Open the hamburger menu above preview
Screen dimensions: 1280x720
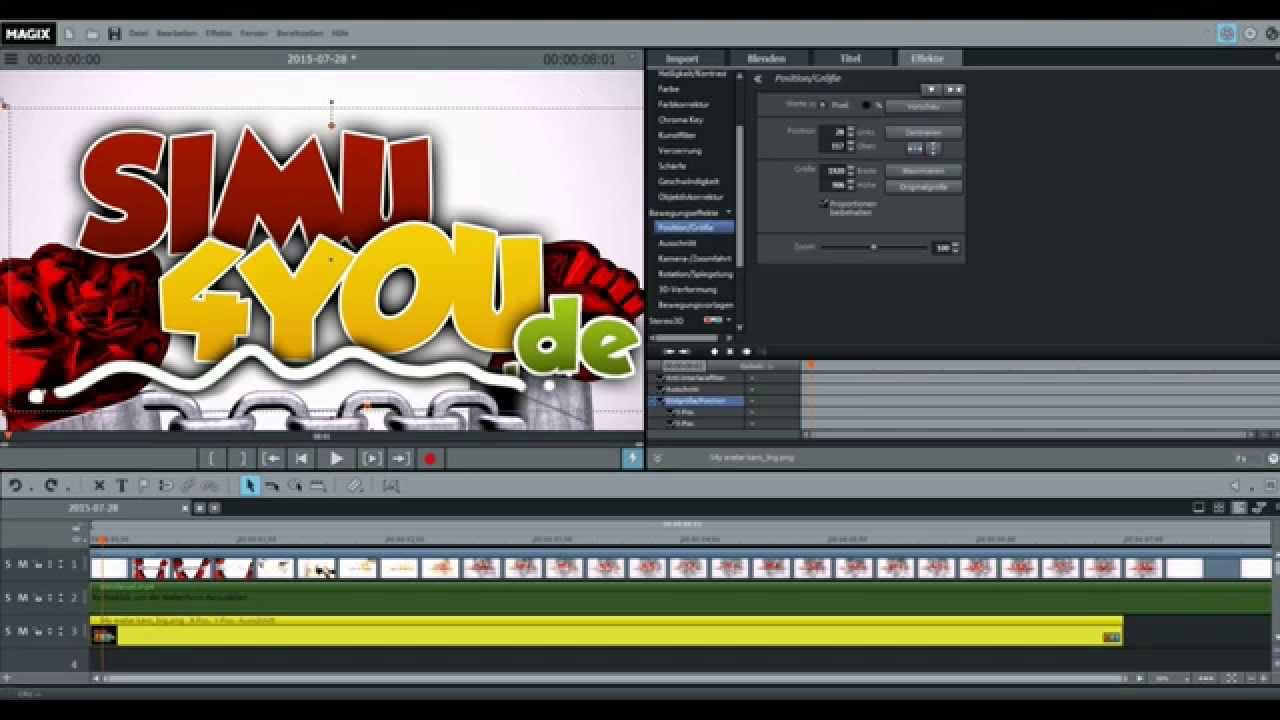pyautogui.click(x=11, y=59)
